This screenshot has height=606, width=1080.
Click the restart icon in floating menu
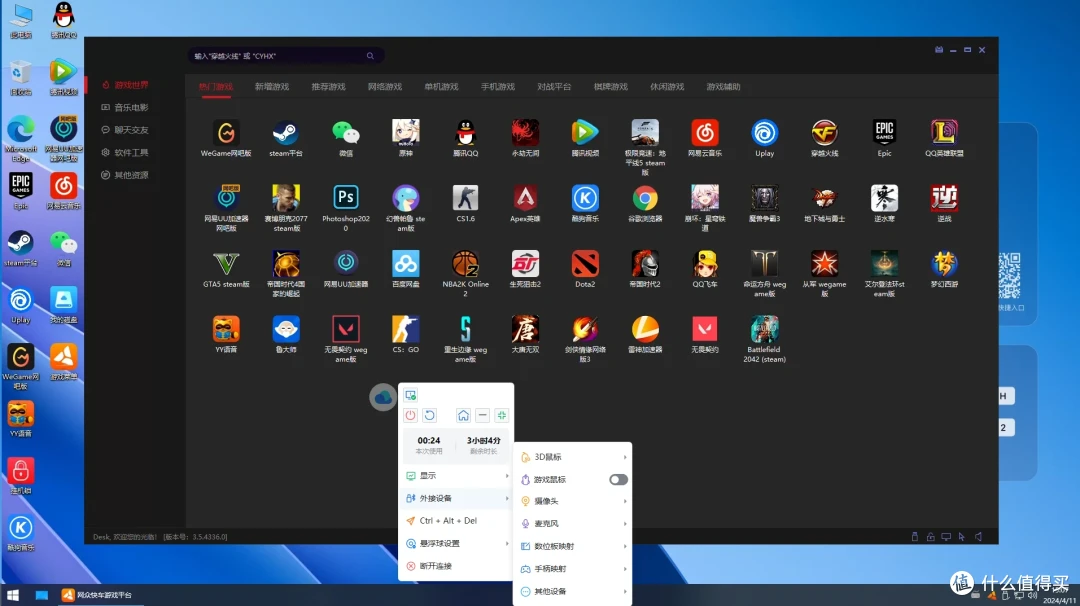point(430,415)
